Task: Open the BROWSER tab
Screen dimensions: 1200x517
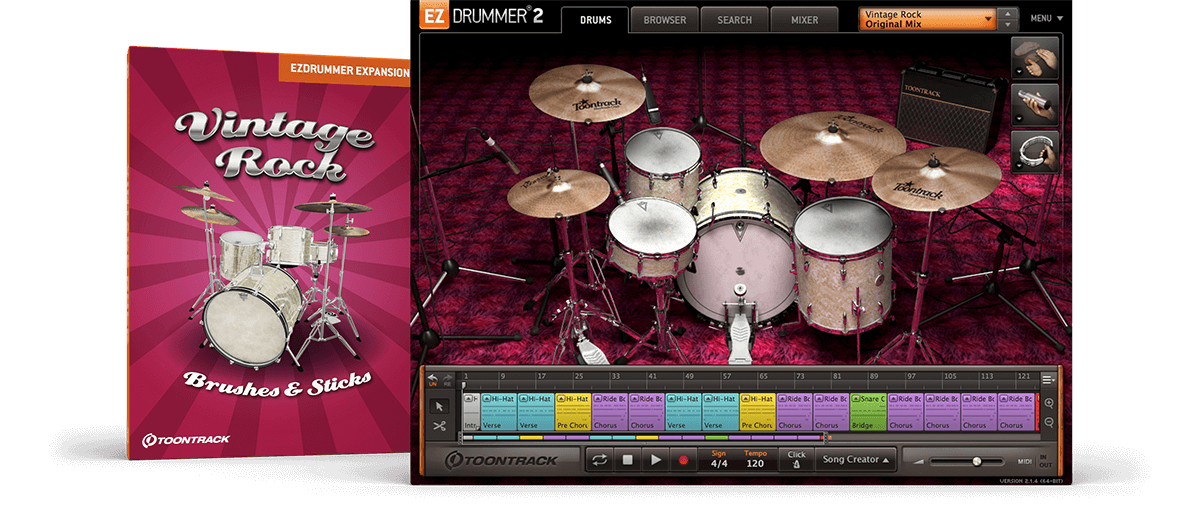Action: click(x=665, y=20)
